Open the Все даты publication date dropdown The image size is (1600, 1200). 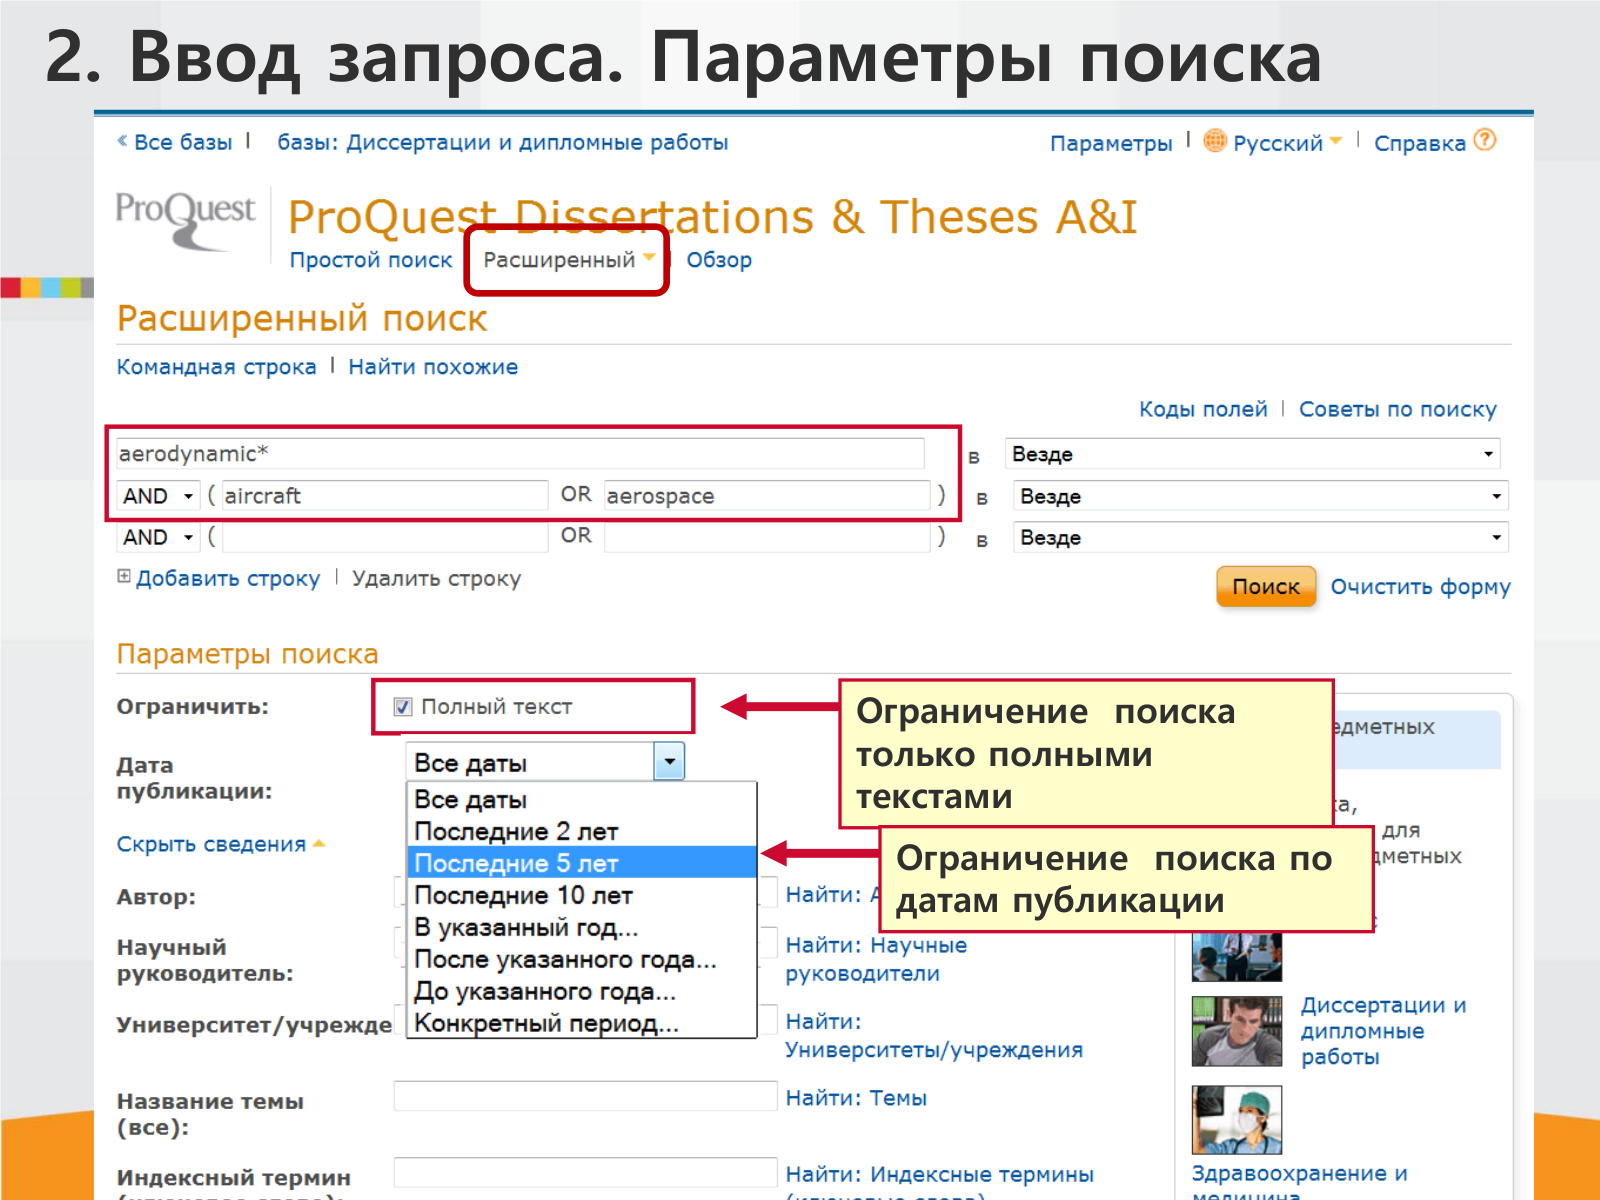click(x=545, y=762)
